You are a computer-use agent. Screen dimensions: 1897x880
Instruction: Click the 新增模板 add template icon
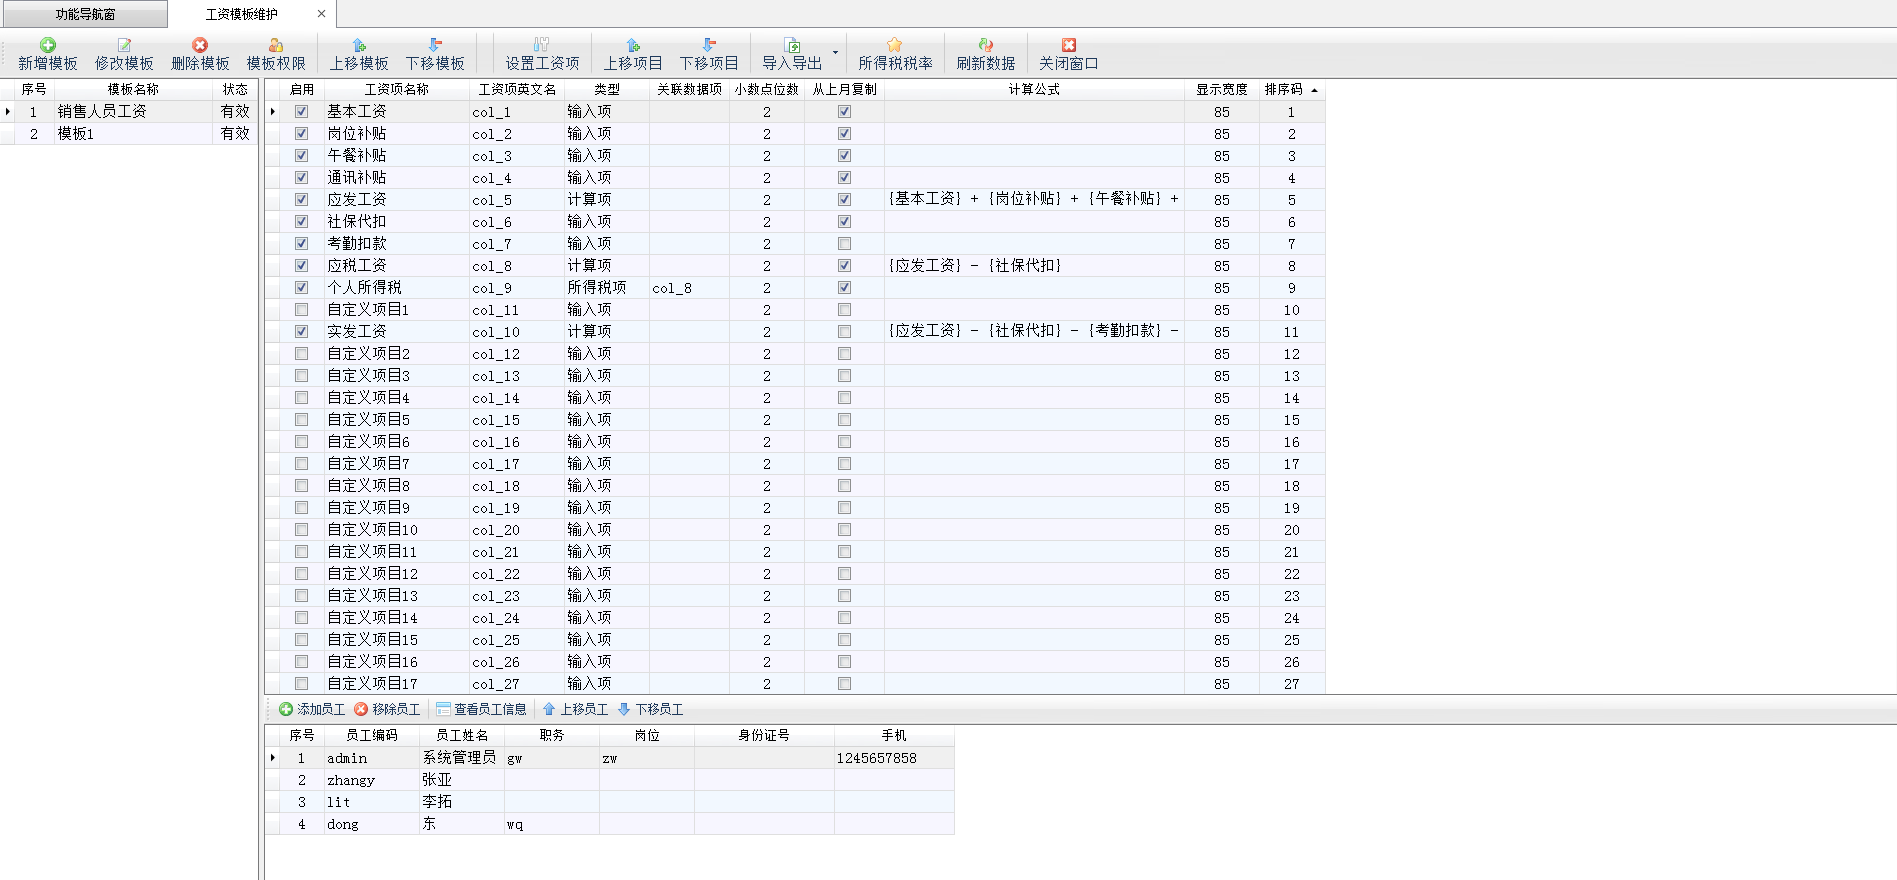[47, 46]
